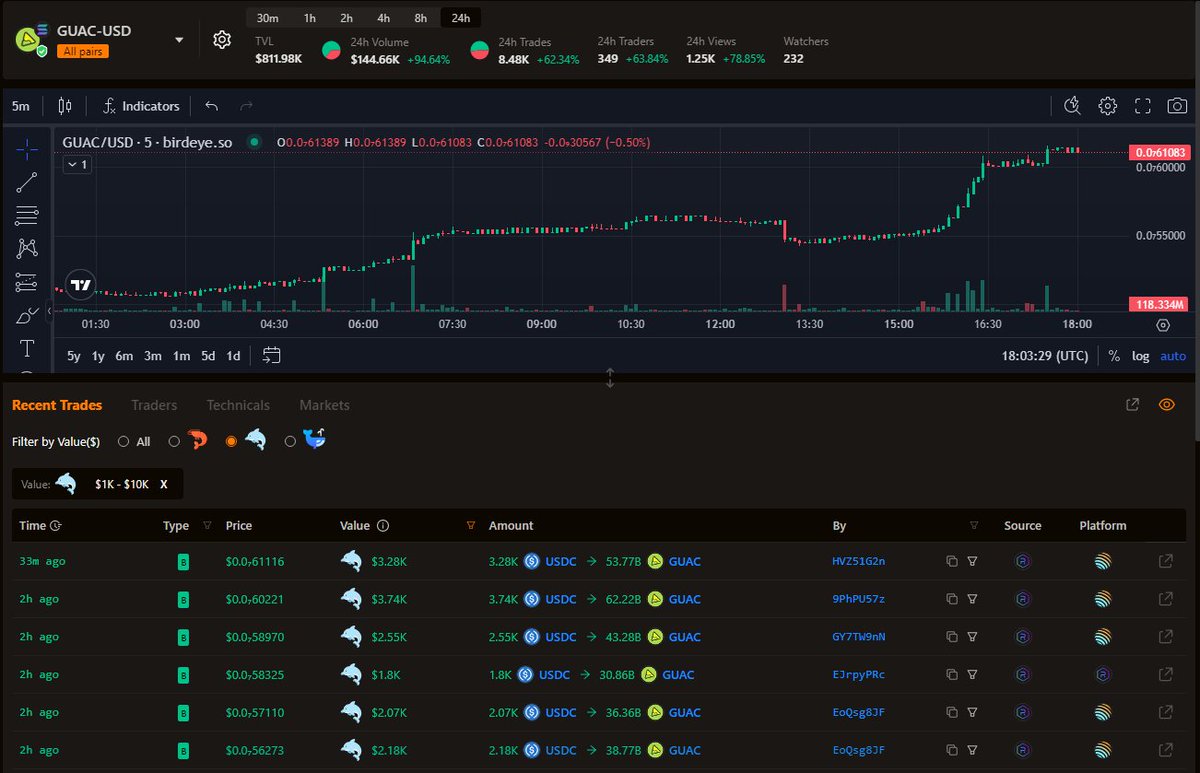Switch to the Technicals tab
This screenshot has width=1200, height=773.
[x=238, y=405]
